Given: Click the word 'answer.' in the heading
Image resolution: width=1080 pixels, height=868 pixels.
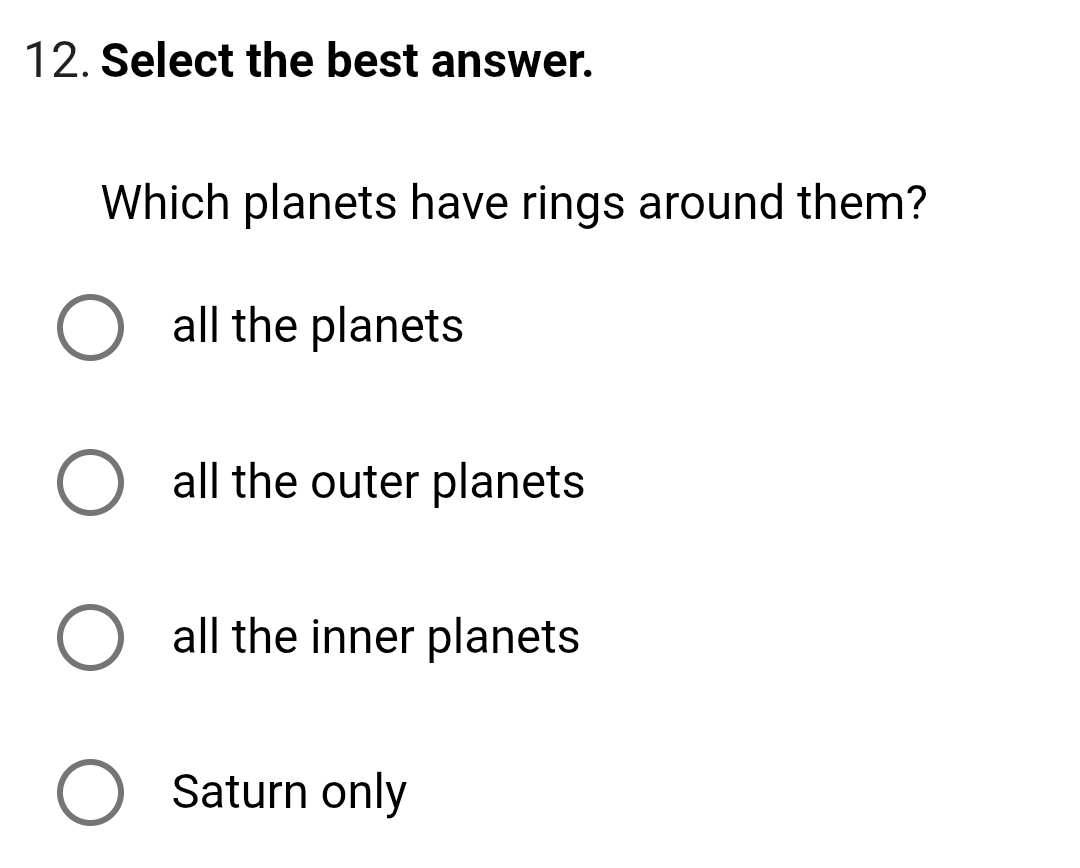Looking at the screenshot, I should [512, 62].
